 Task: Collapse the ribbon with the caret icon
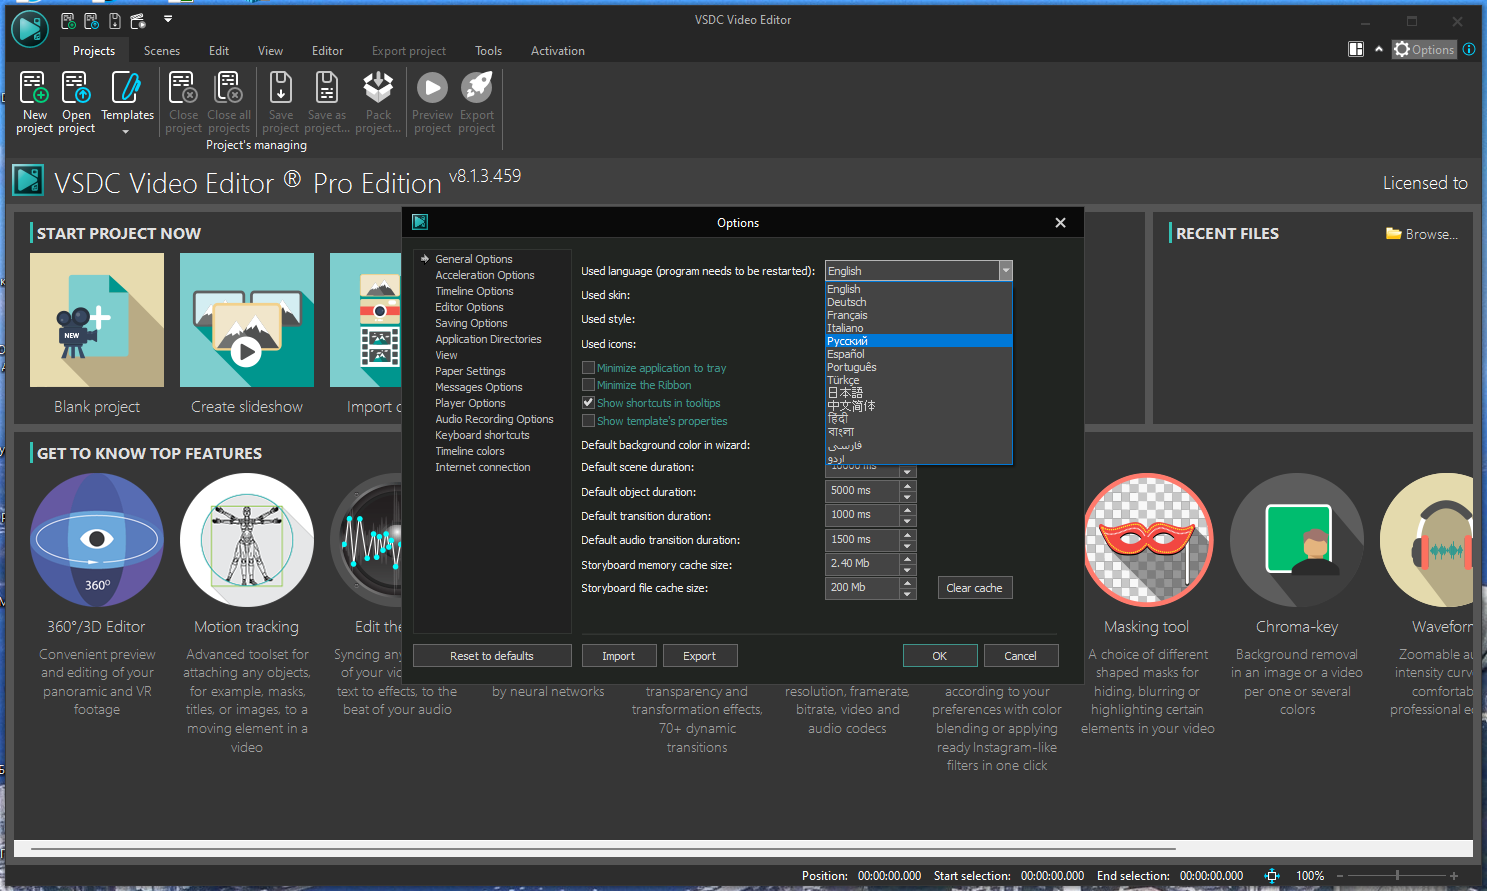[x=1379, y=49]
